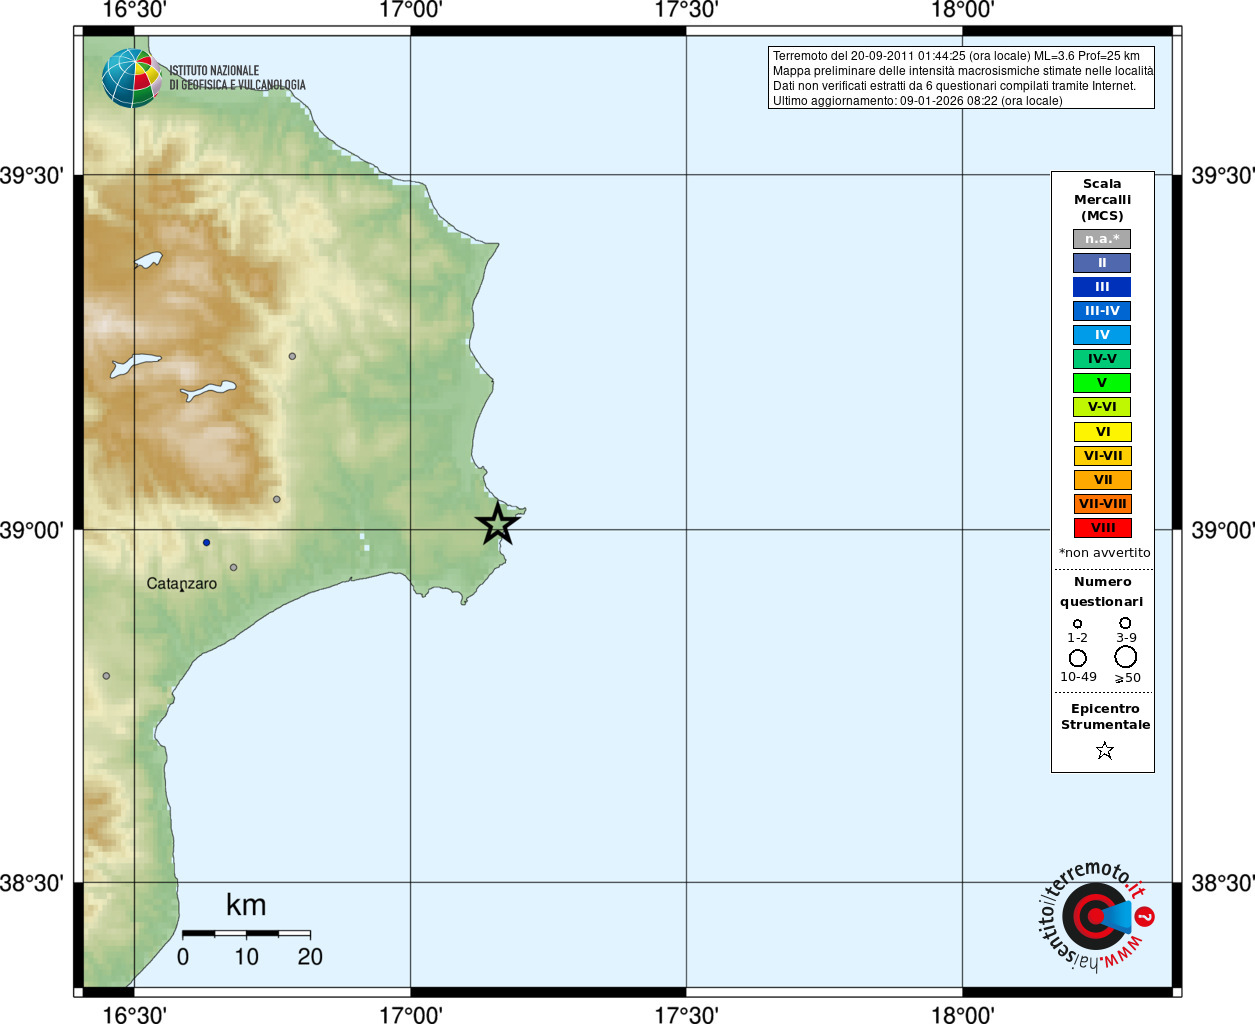
Task: Click the top 17°00' longitude label
Action: point(410,11)
